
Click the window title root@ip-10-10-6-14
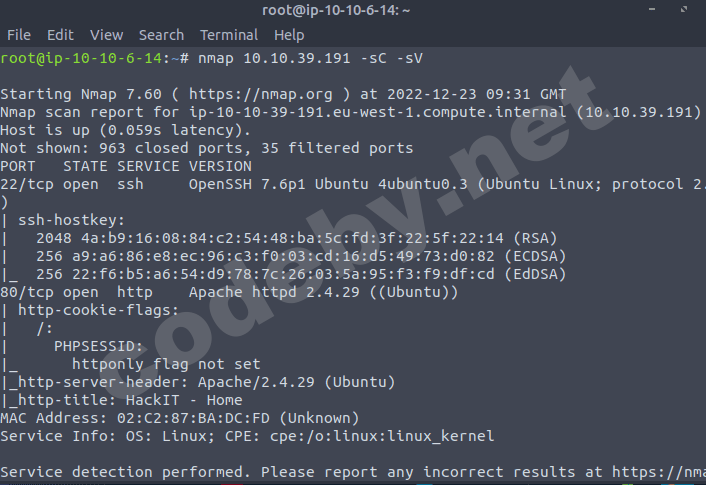pos(352,10)
